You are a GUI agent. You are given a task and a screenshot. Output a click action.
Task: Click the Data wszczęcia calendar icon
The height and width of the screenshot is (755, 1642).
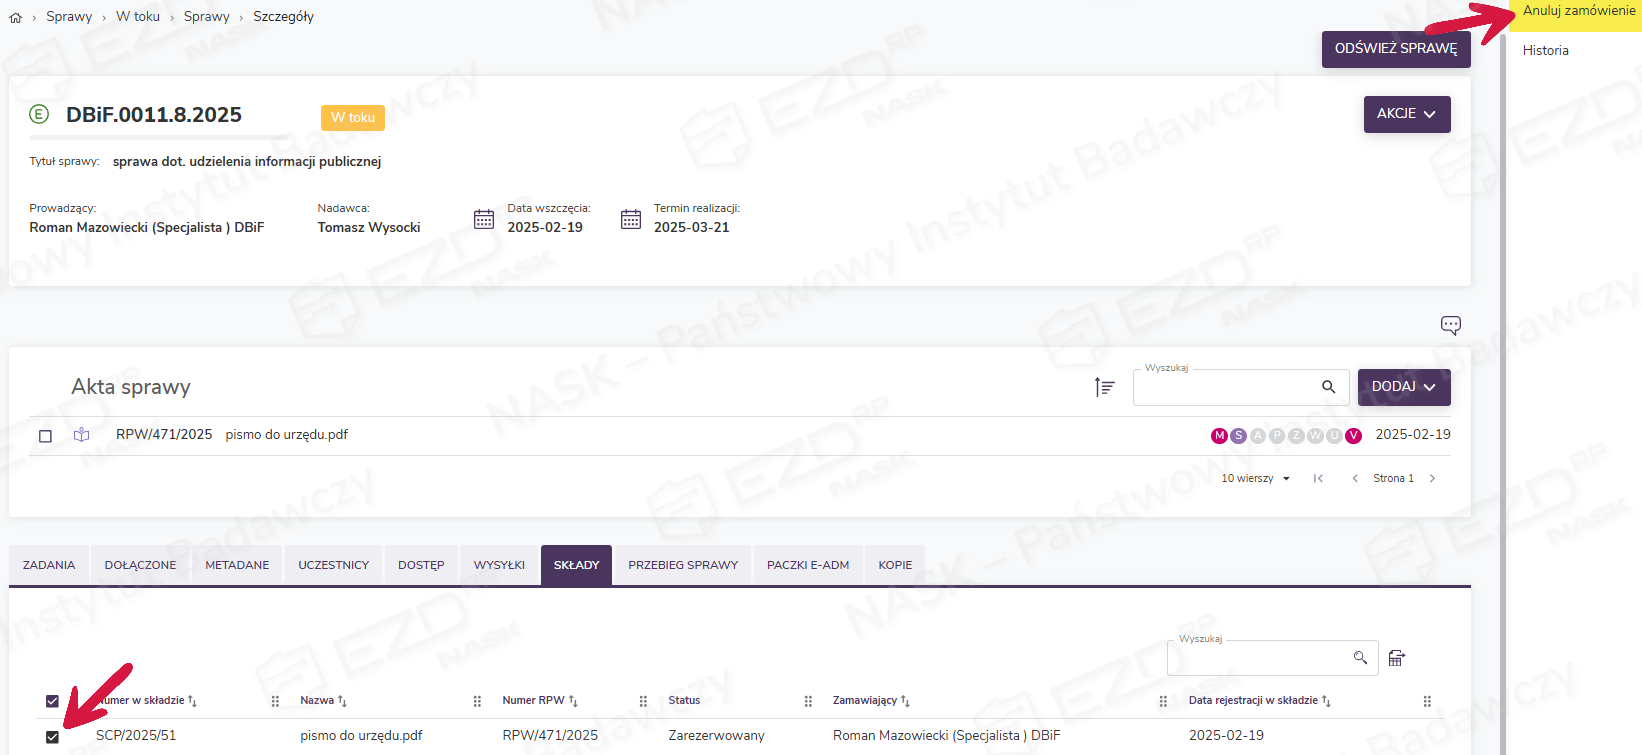[484, 219]
